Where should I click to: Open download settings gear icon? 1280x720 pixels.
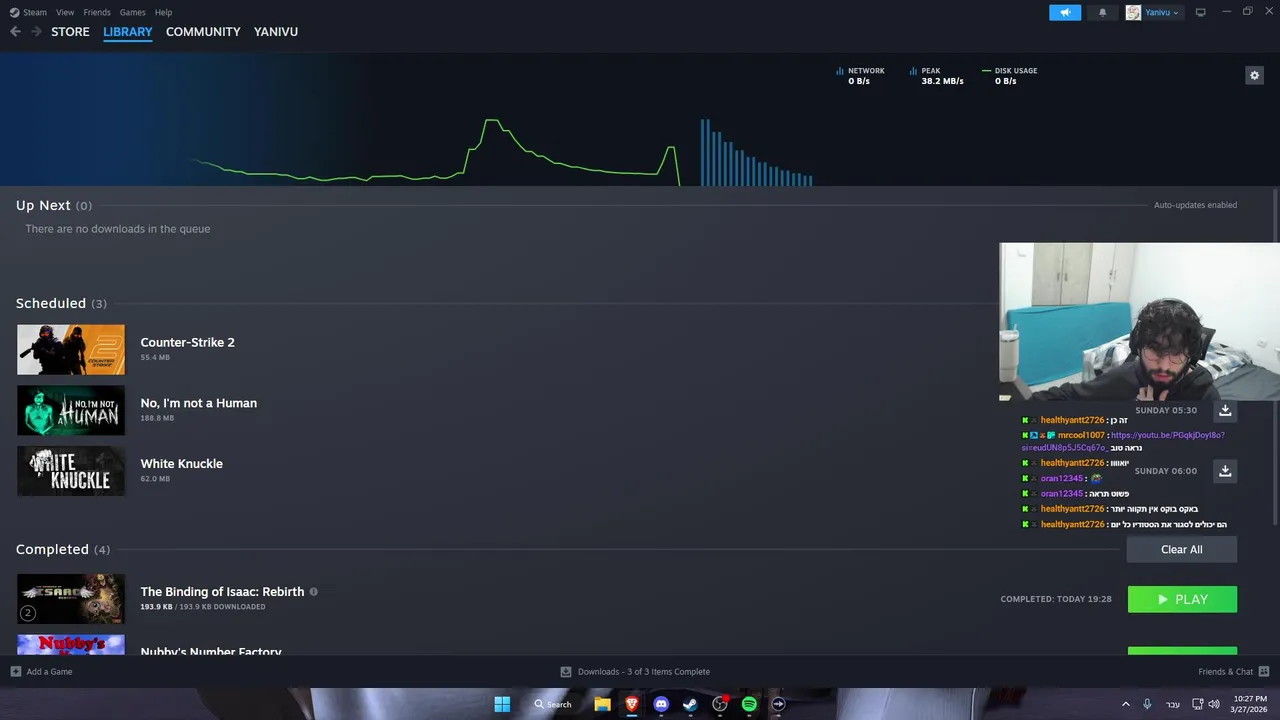[1254, 75]
